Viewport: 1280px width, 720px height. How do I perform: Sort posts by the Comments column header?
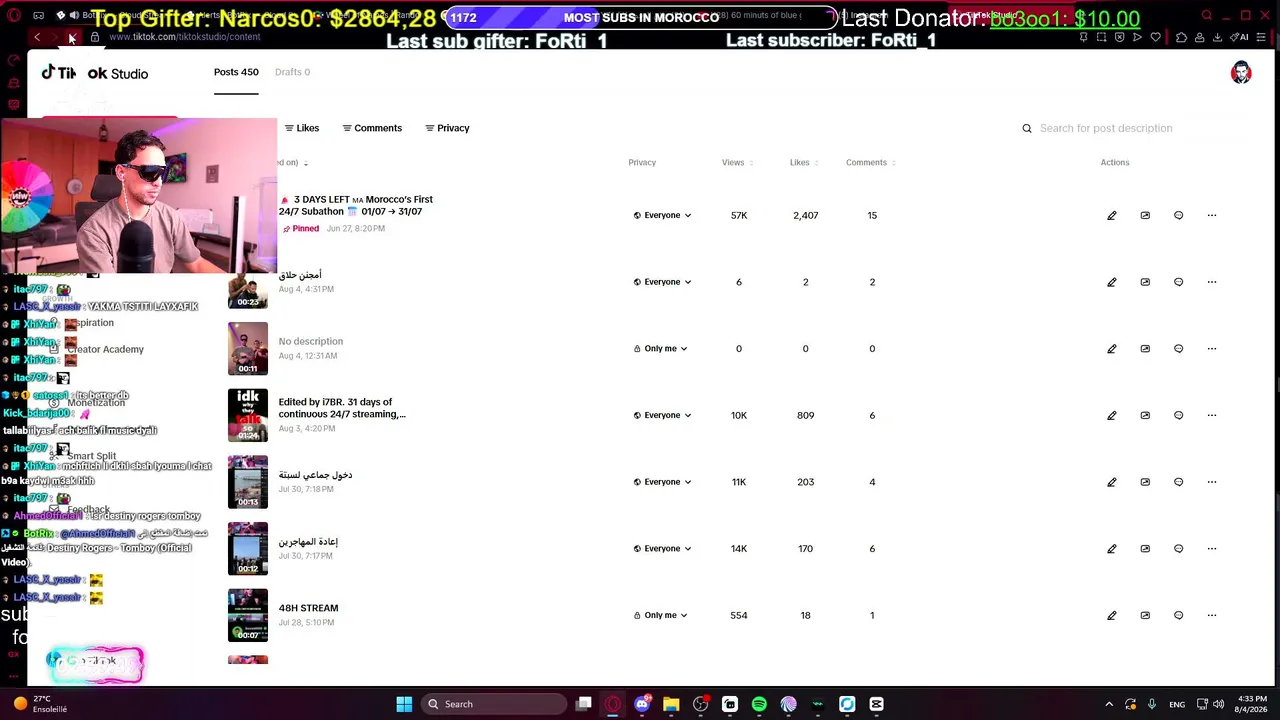tap(871, 162)
